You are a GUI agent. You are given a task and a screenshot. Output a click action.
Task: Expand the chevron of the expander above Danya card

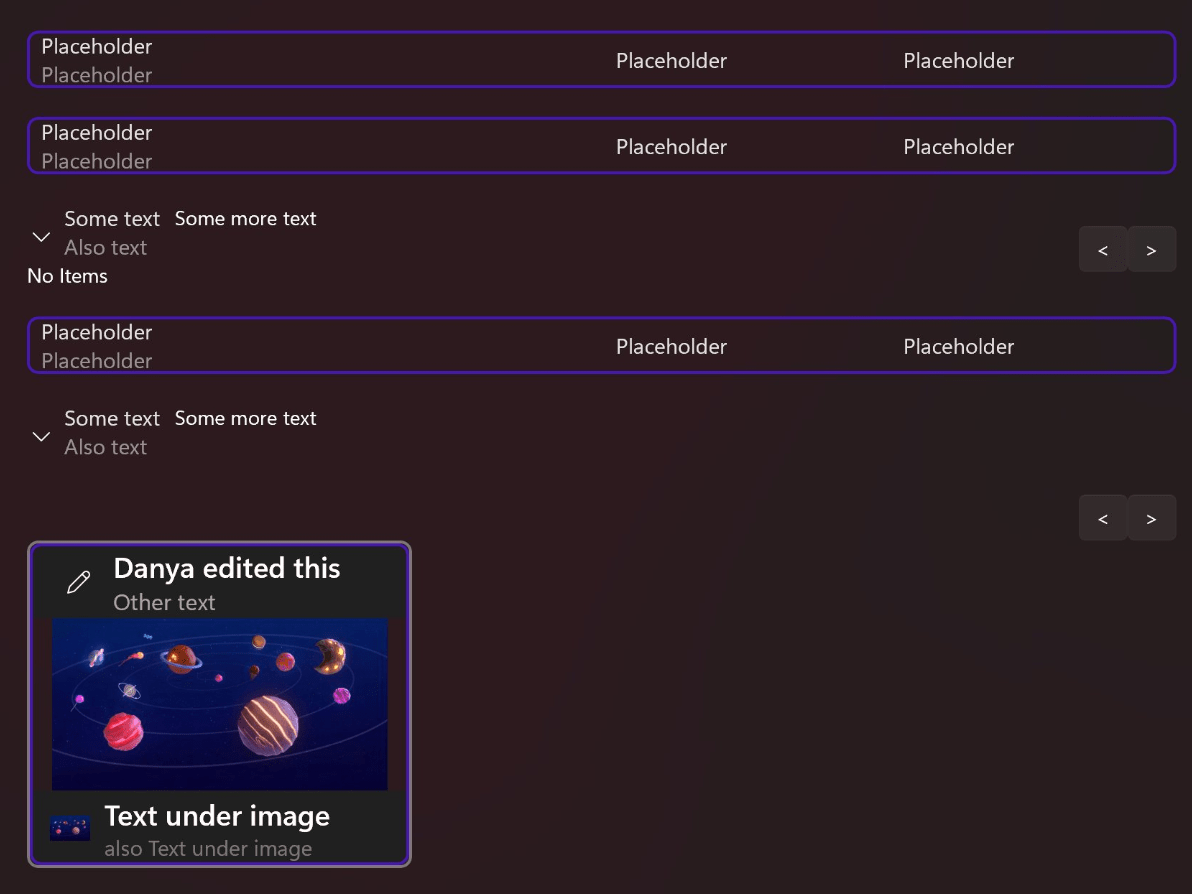coord(41,437)
